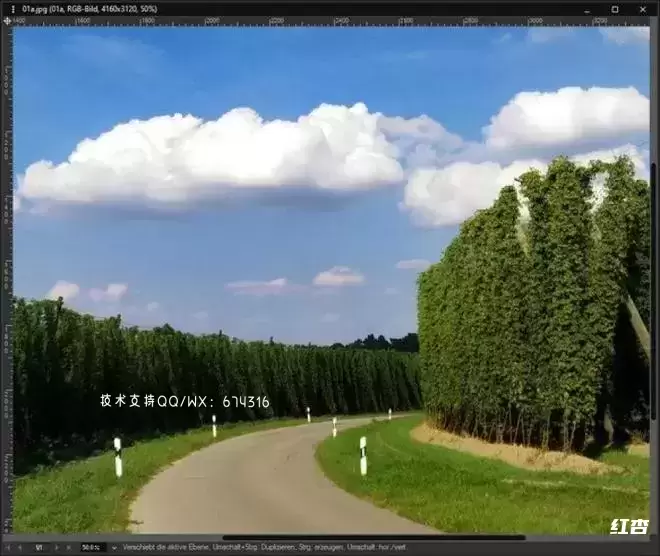
Task: Open the window menu with three dots
Action: [x=12, y=9]
